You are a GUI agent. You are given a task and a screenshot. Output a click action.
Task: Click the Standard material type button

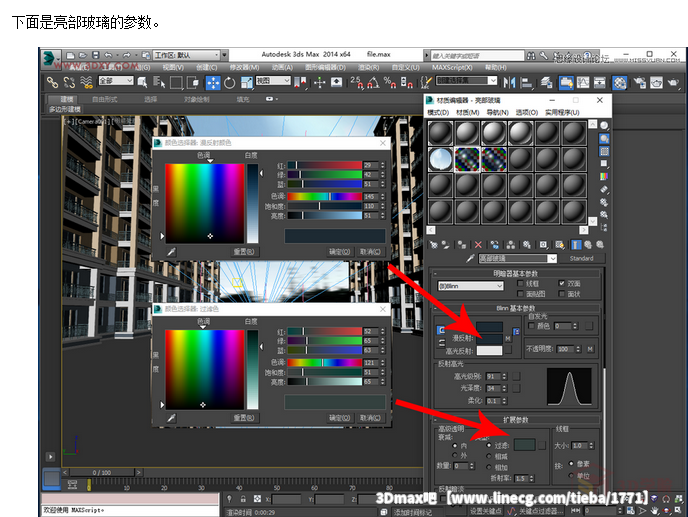pyautogui.click(x=581, y=258)
